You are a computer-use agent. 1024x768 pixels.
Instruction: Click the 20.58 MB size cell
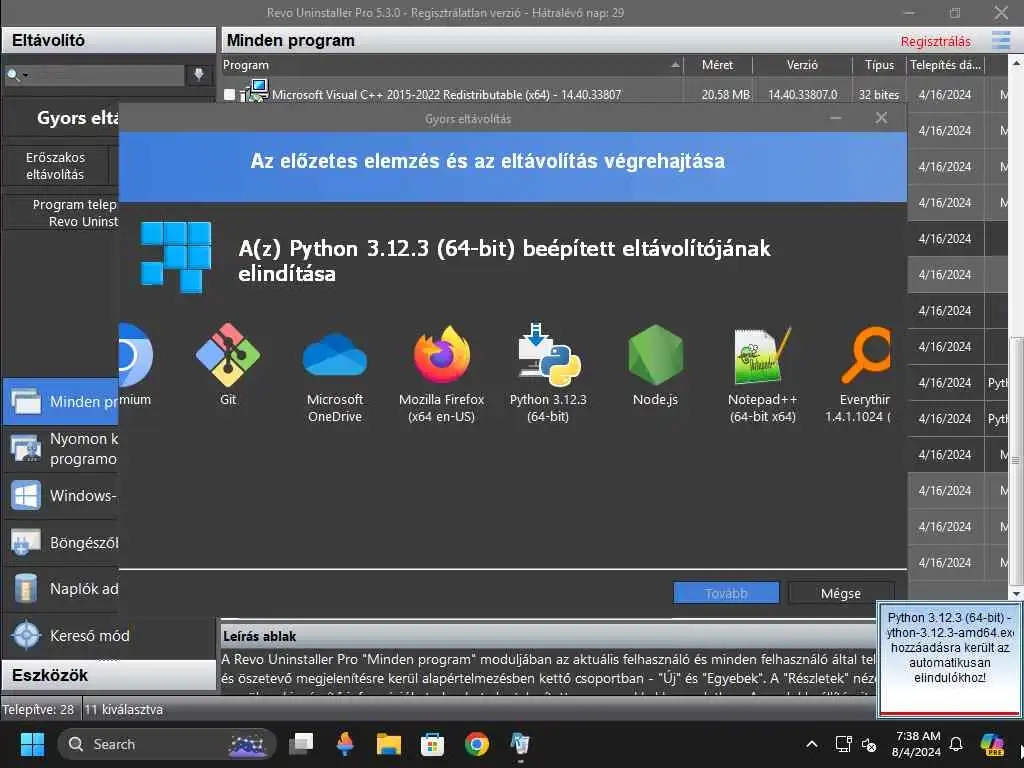(726, 95)
